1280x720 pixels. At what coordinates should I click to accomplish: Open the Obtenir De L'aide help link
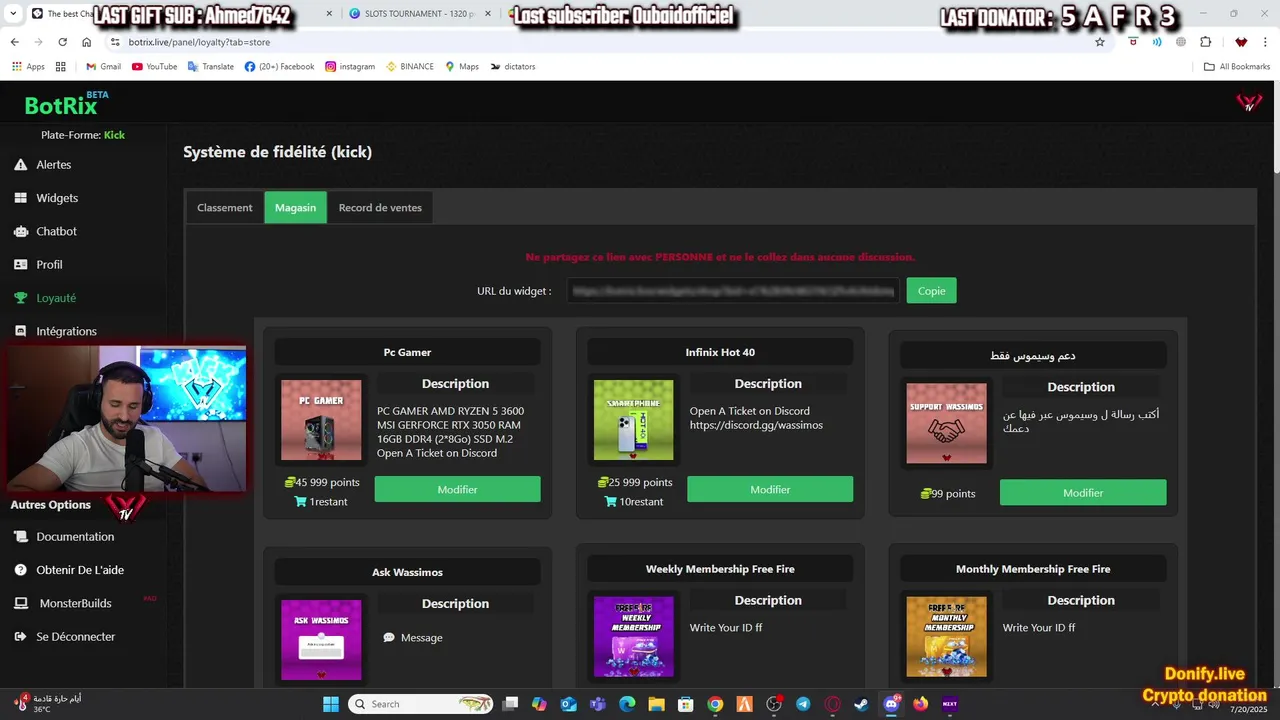80,570
